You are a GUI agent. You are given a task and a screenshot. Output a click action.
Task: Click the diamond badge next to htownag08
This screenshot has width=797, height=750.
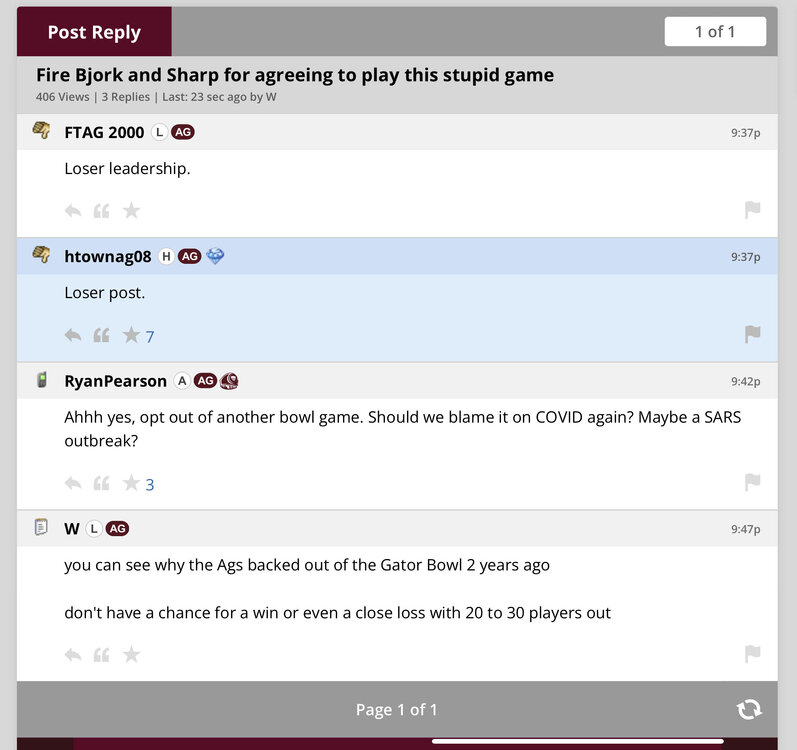pyautogui.click(x=215, y=257)
